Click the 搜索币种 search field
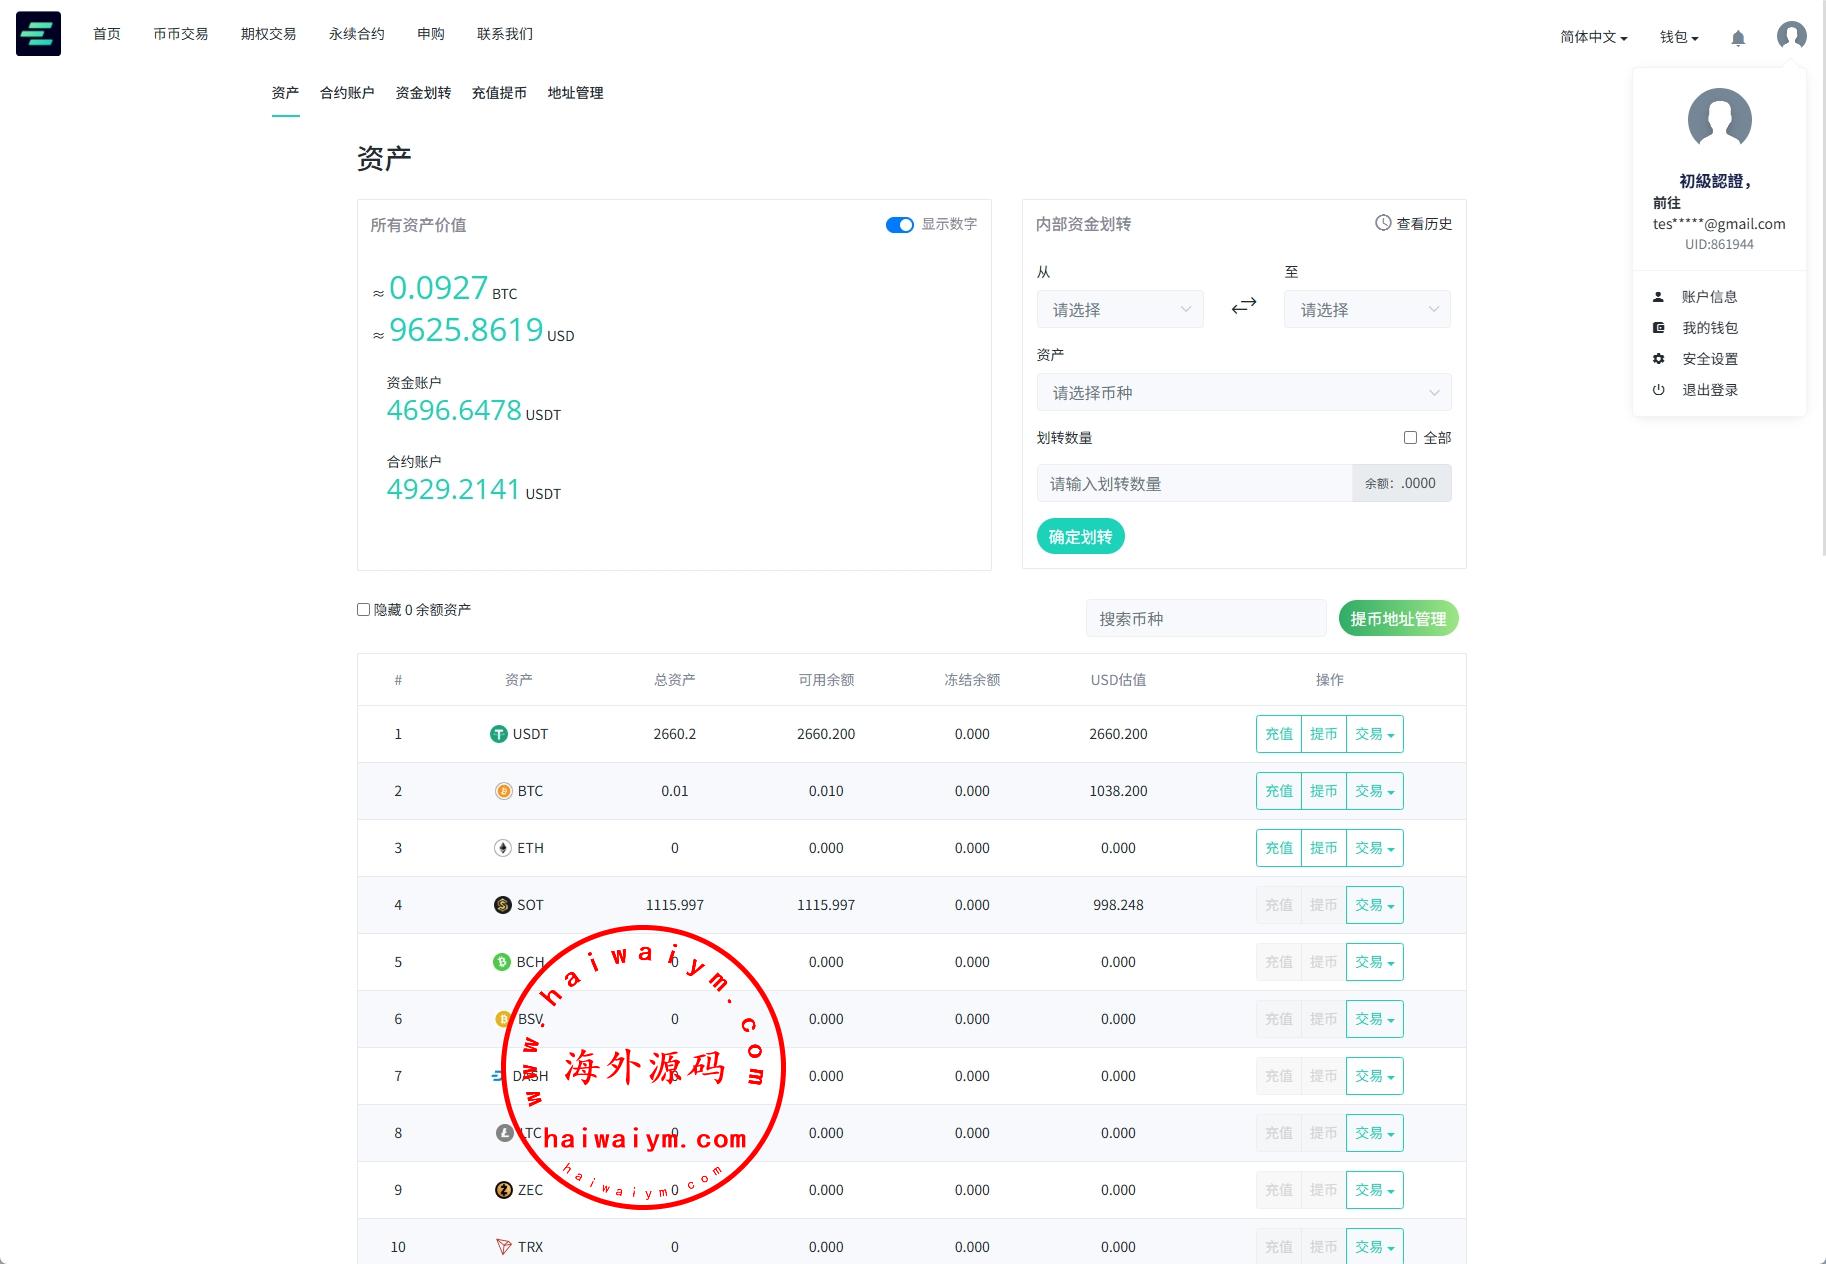 (x=1205, y=619)
